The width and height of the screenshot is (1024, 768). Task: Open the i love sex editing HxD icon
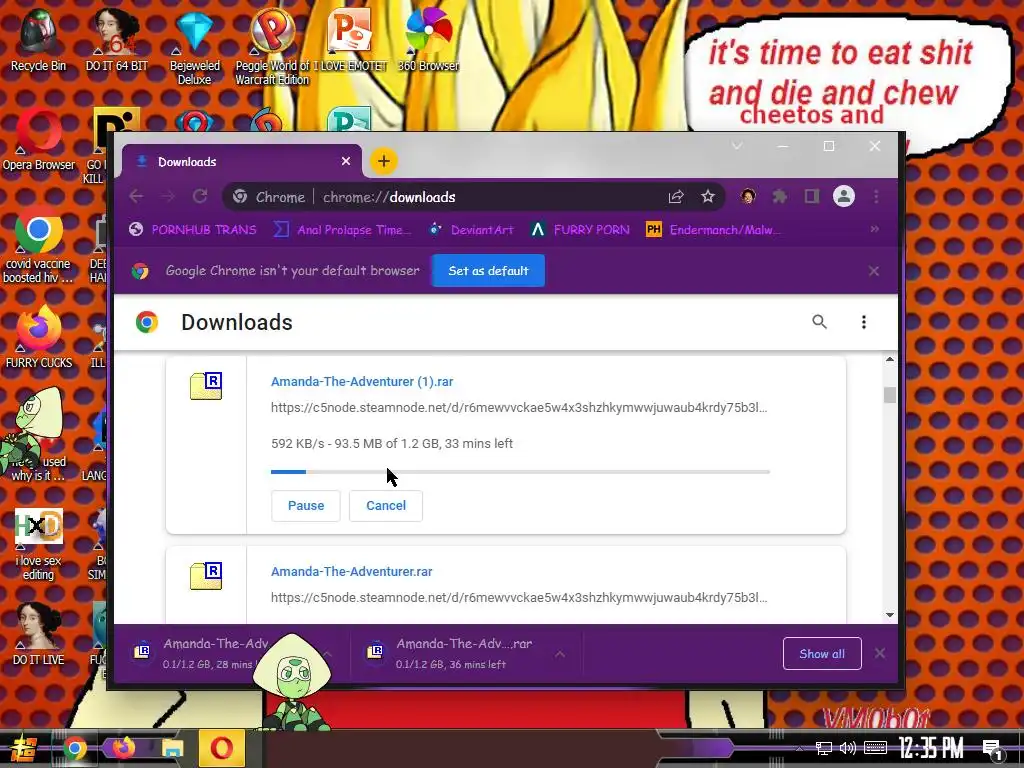pyautogui.click(x=39, y=543)
